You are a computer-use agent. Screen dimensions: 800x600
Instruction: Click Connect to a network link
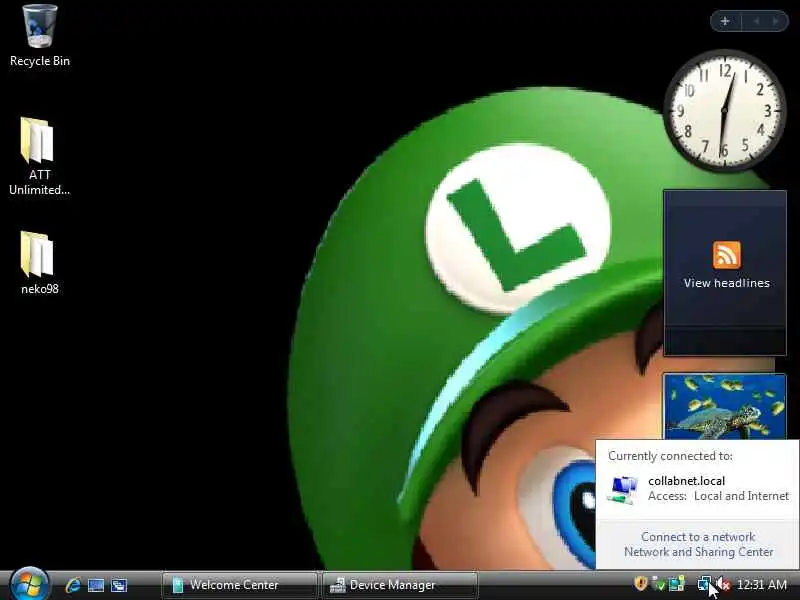pos(698,537)
